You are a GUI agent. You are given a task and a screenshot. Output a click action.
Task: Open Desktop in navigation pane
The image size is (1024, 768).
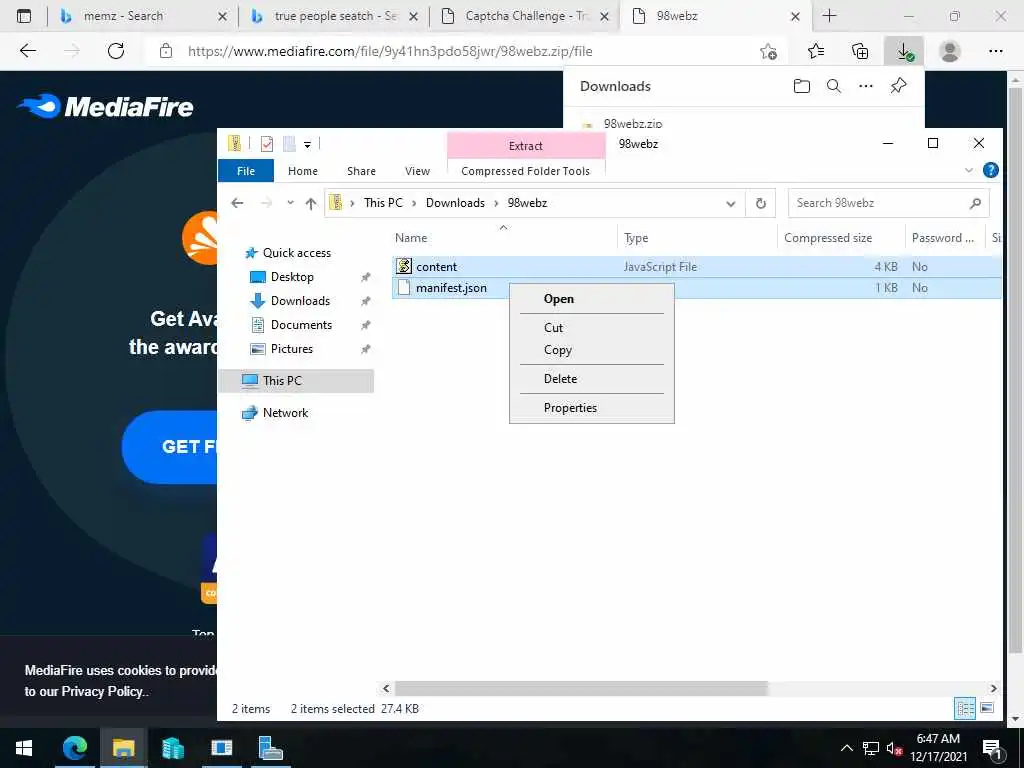coord(292,277)
